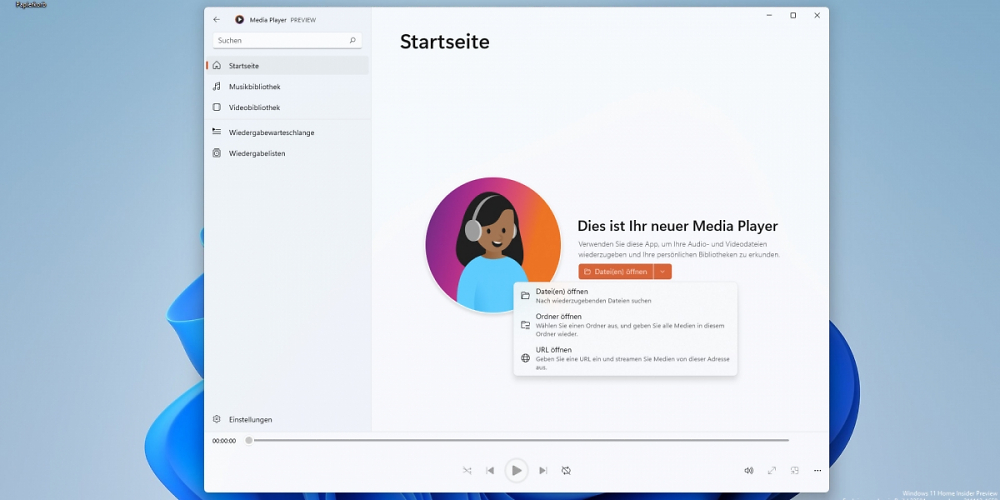Click the Media Player app logo icon
The height and width of the screenshot is (500, 1000).
point(239,20)
